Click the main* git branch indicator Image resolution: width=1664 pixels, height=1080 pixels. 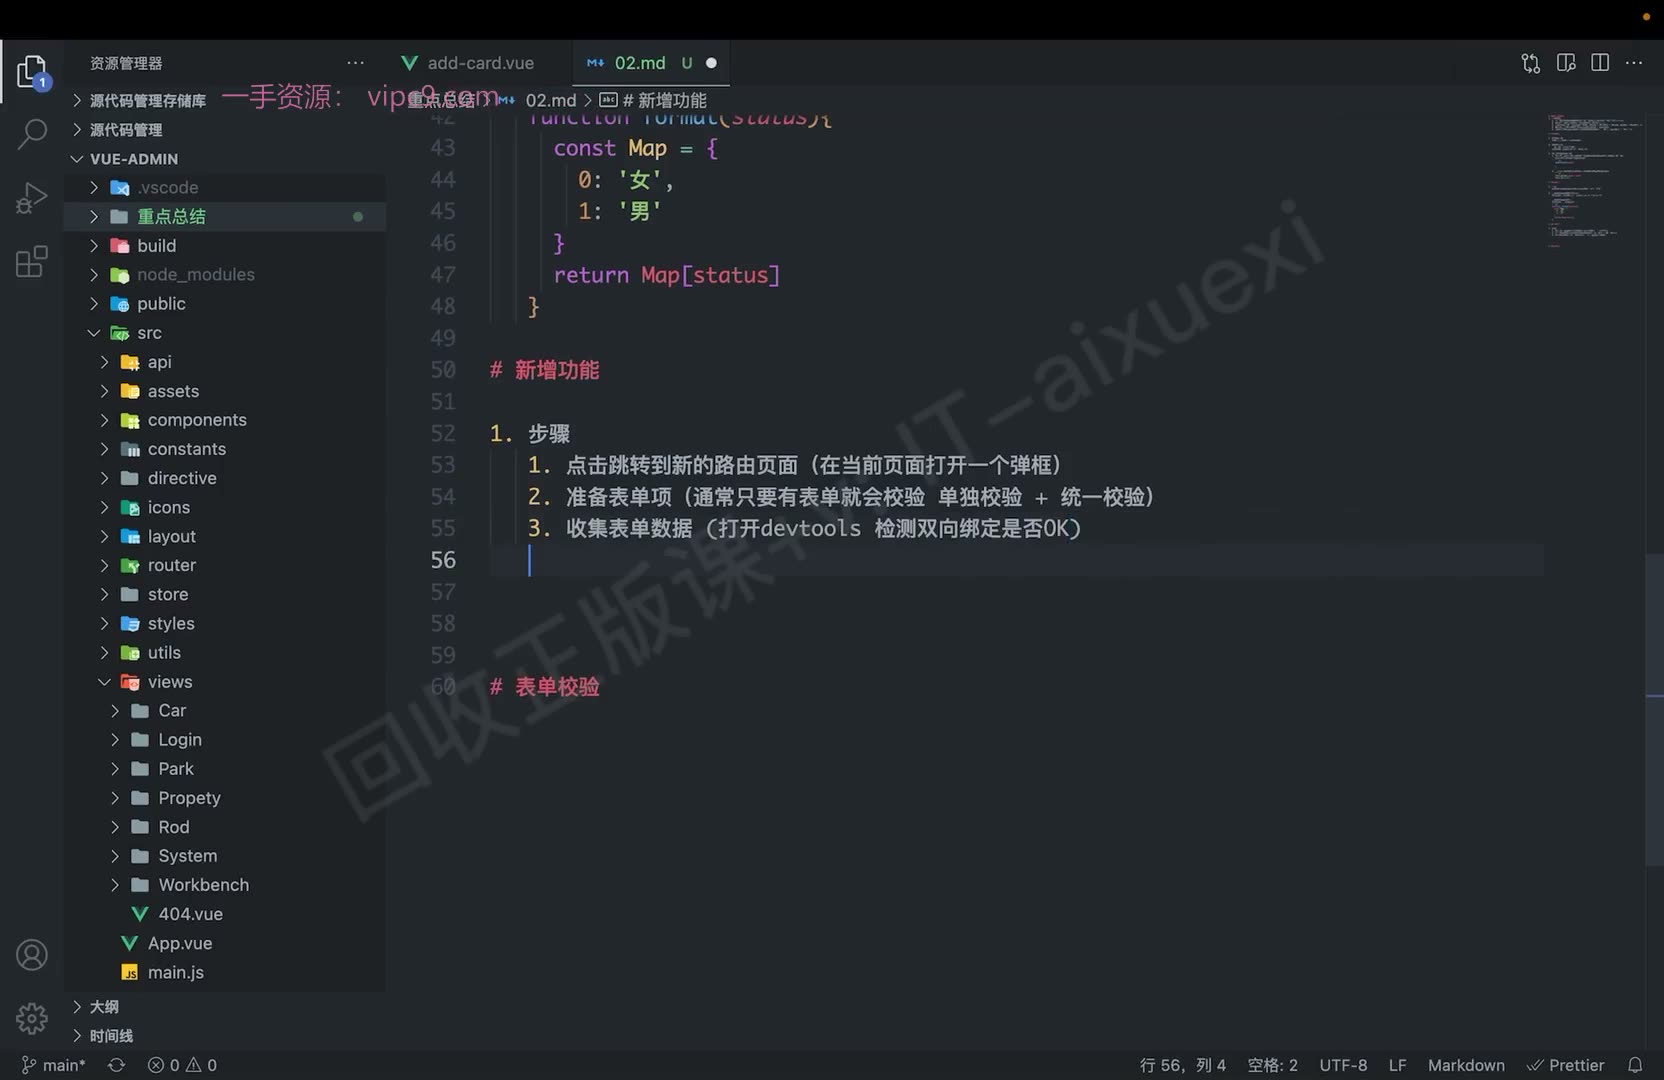(54, 1065)
